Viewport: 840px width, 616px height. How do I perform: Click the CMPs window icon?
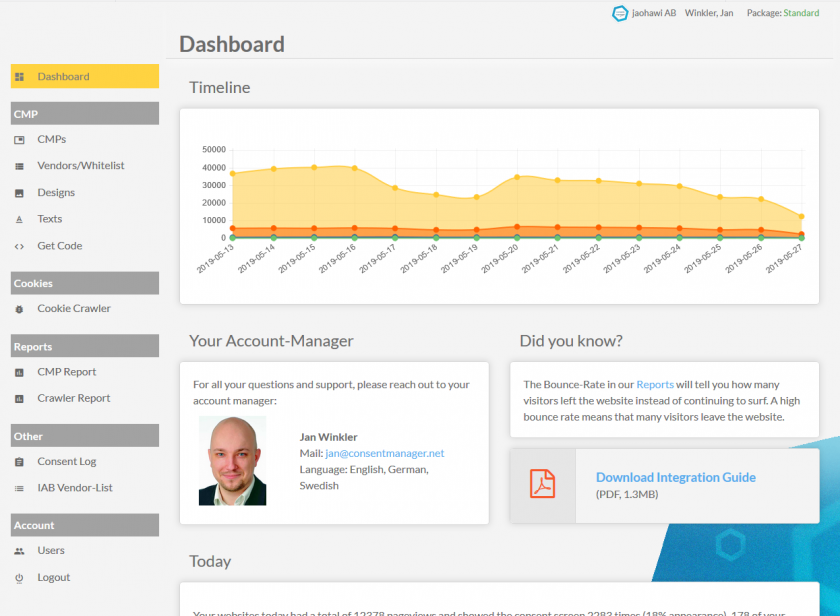tap(19, 140)
